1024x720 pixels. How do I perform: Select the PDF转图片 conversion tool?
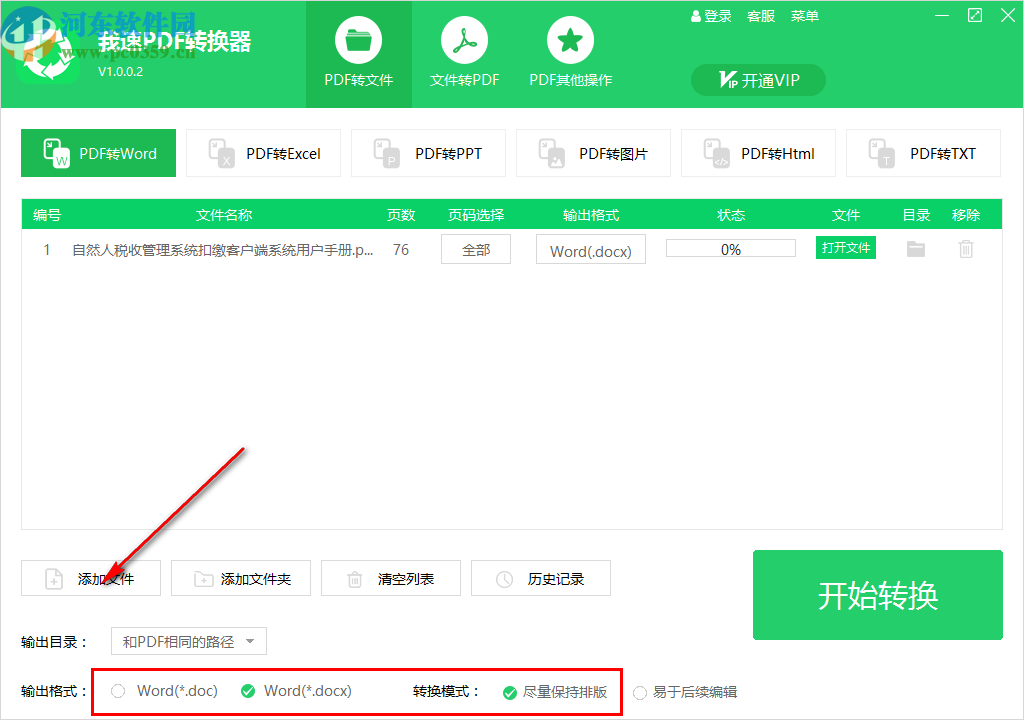pos(593,153)
